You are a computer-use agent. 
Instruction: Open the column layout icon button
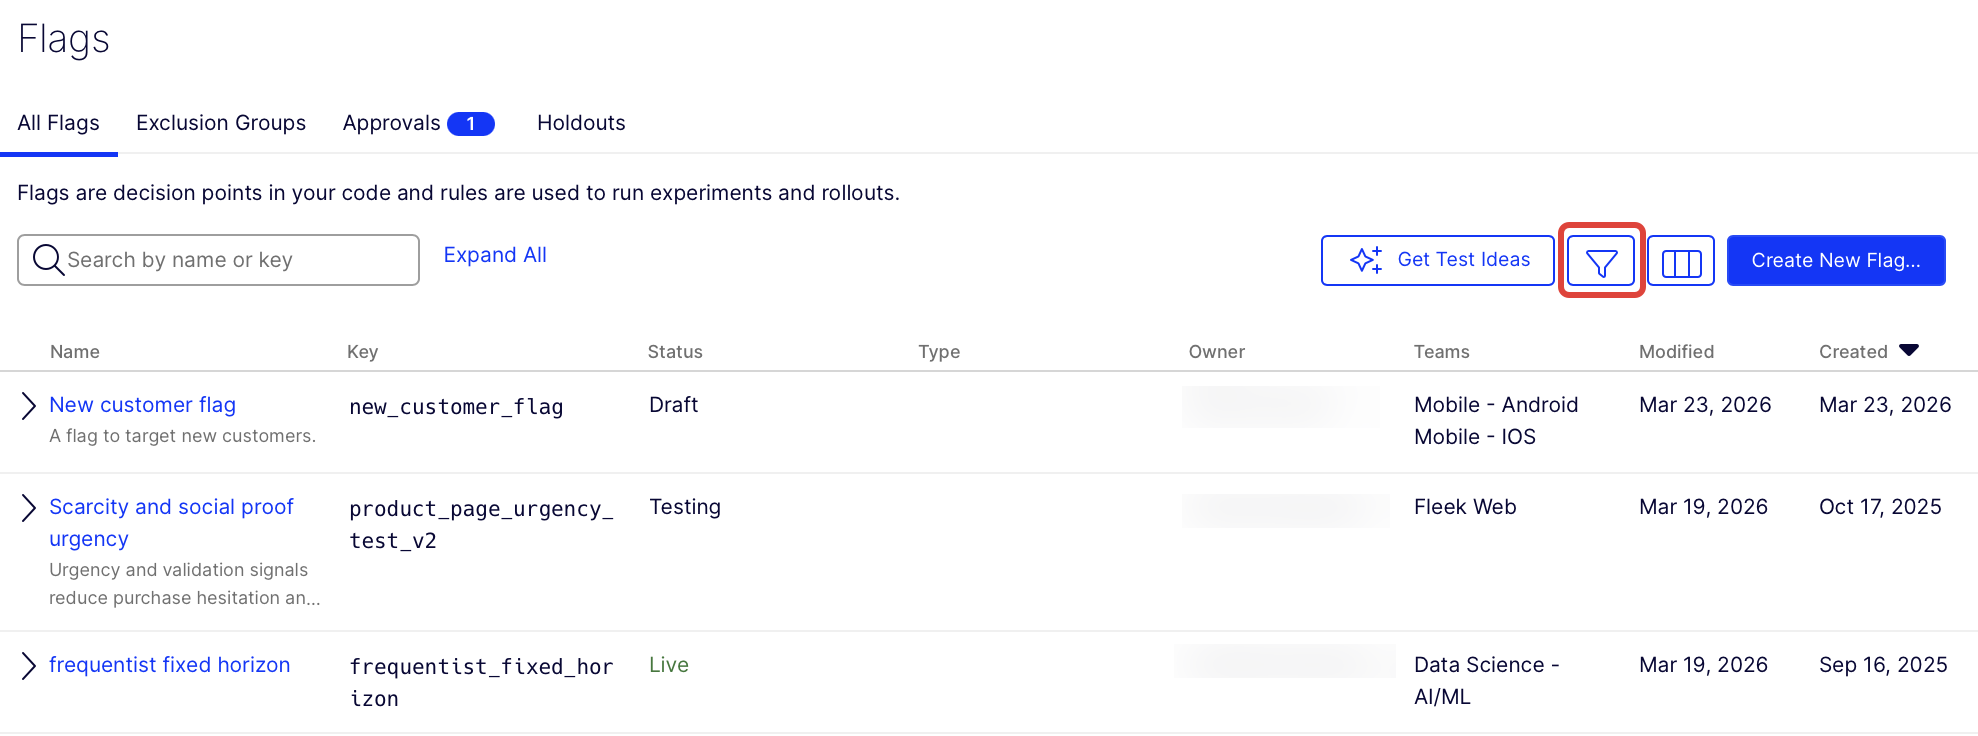pos(1681,262)
